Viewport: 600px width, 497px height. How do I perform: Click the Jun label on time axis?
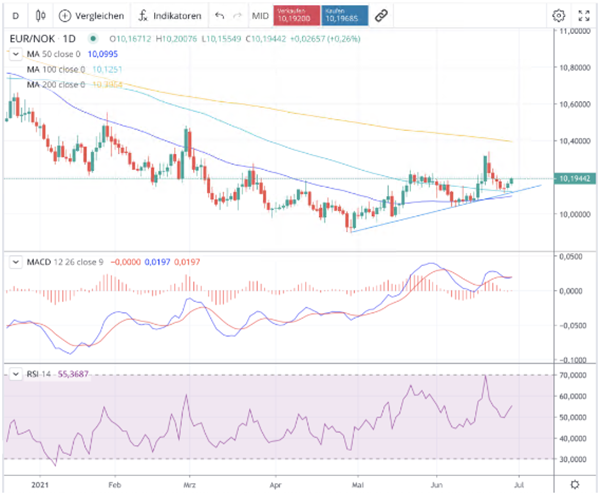[x=437, y=485]
